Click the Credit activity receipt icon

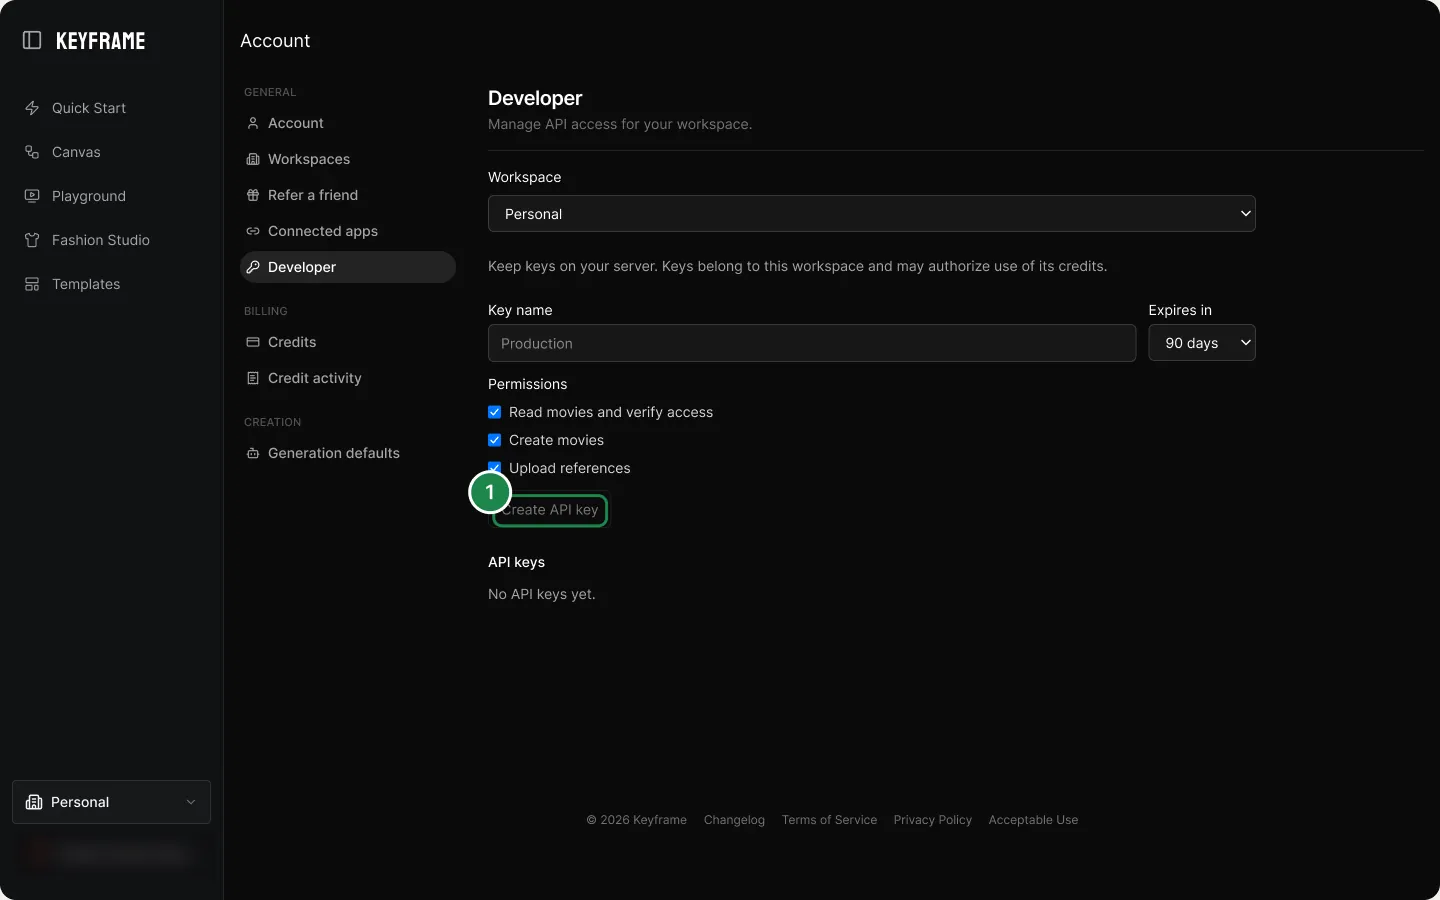253,378
